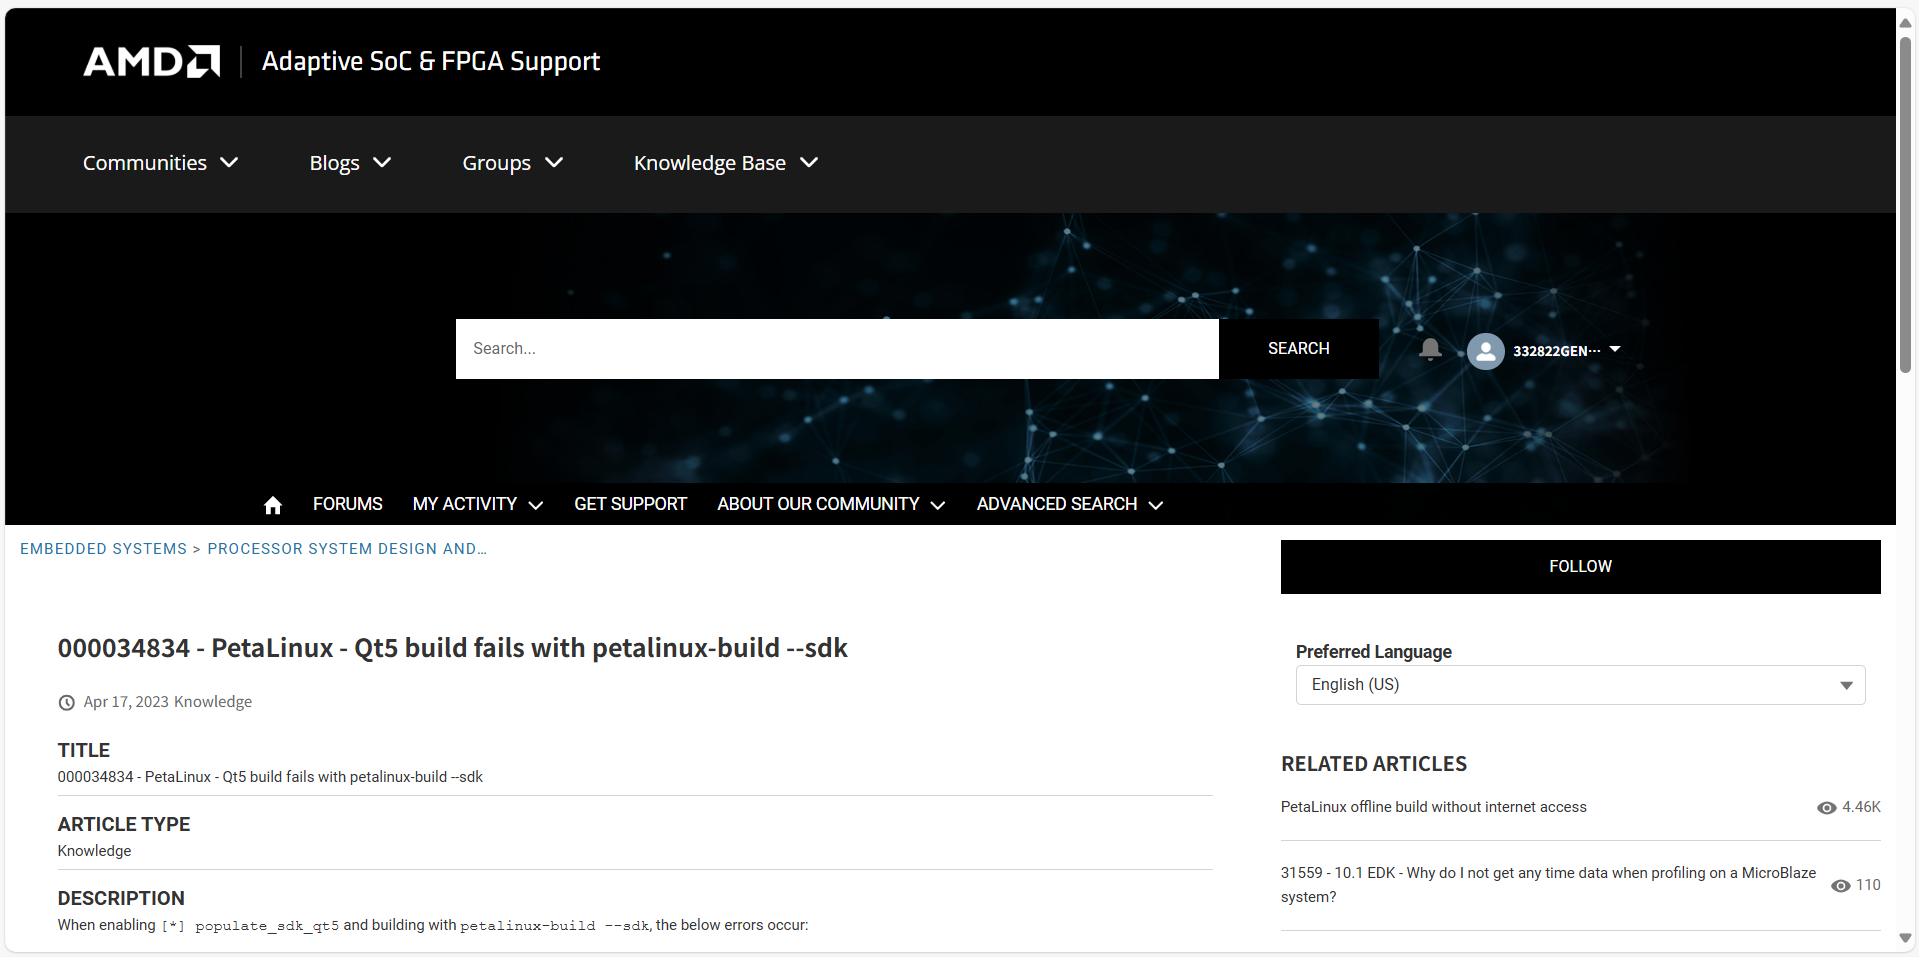Click the Search button

(x=1298, y=349)
